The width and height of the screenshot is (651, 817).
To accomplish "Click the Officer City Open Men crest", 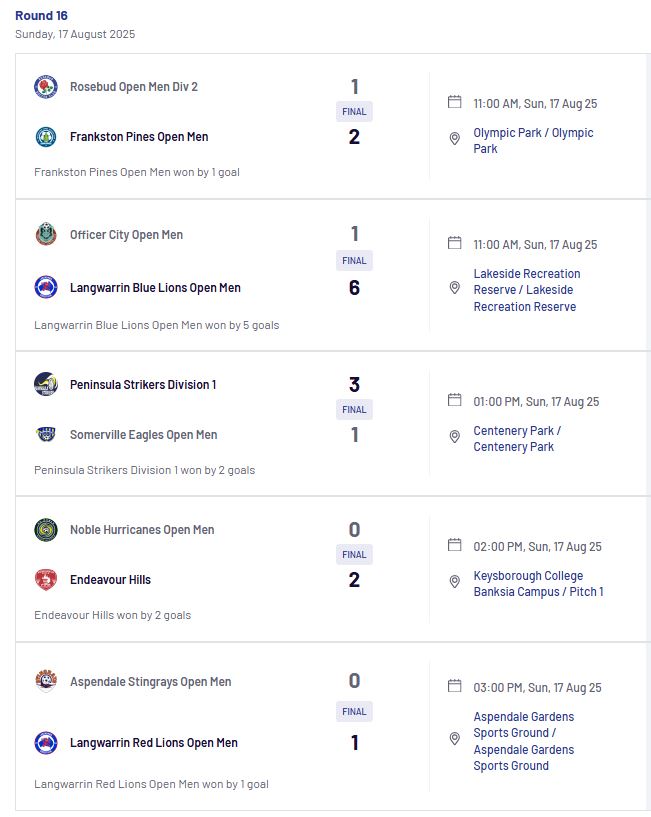I will click(x=46, y=234).
